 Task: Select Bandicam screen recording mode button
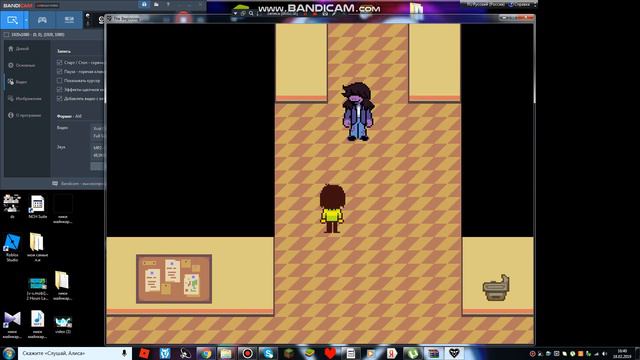pos(12,20)
